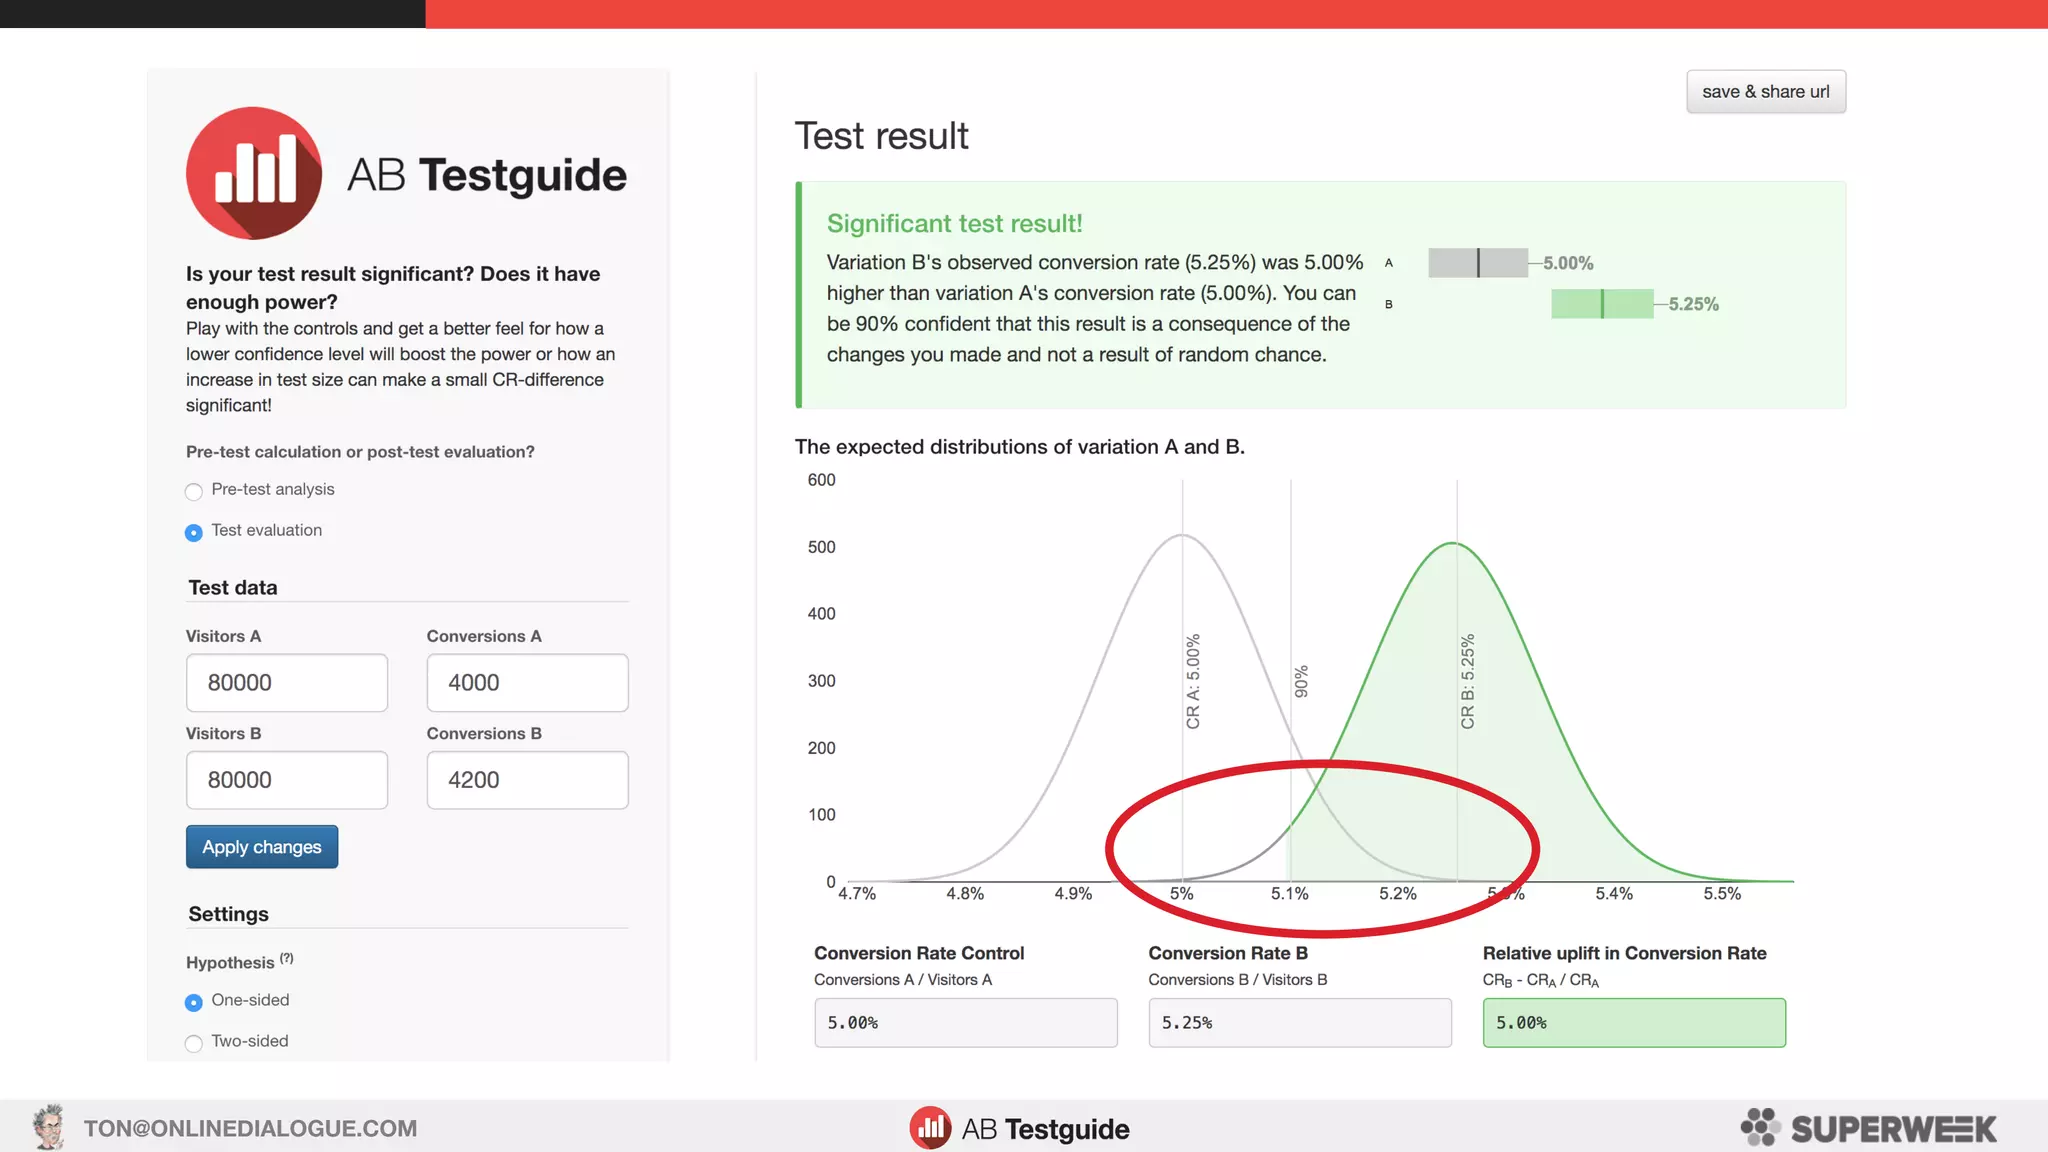The image size is (2048, 1152).
Task: Click variation B green confidence interval bar
Action: [x=1601, y=304]
